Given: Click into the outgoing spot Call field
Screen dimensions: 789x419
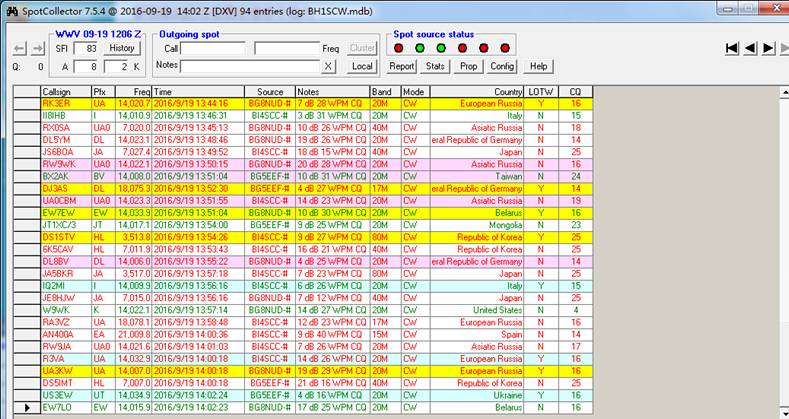Looking at the screenshot, I should [x=212, y=48].
